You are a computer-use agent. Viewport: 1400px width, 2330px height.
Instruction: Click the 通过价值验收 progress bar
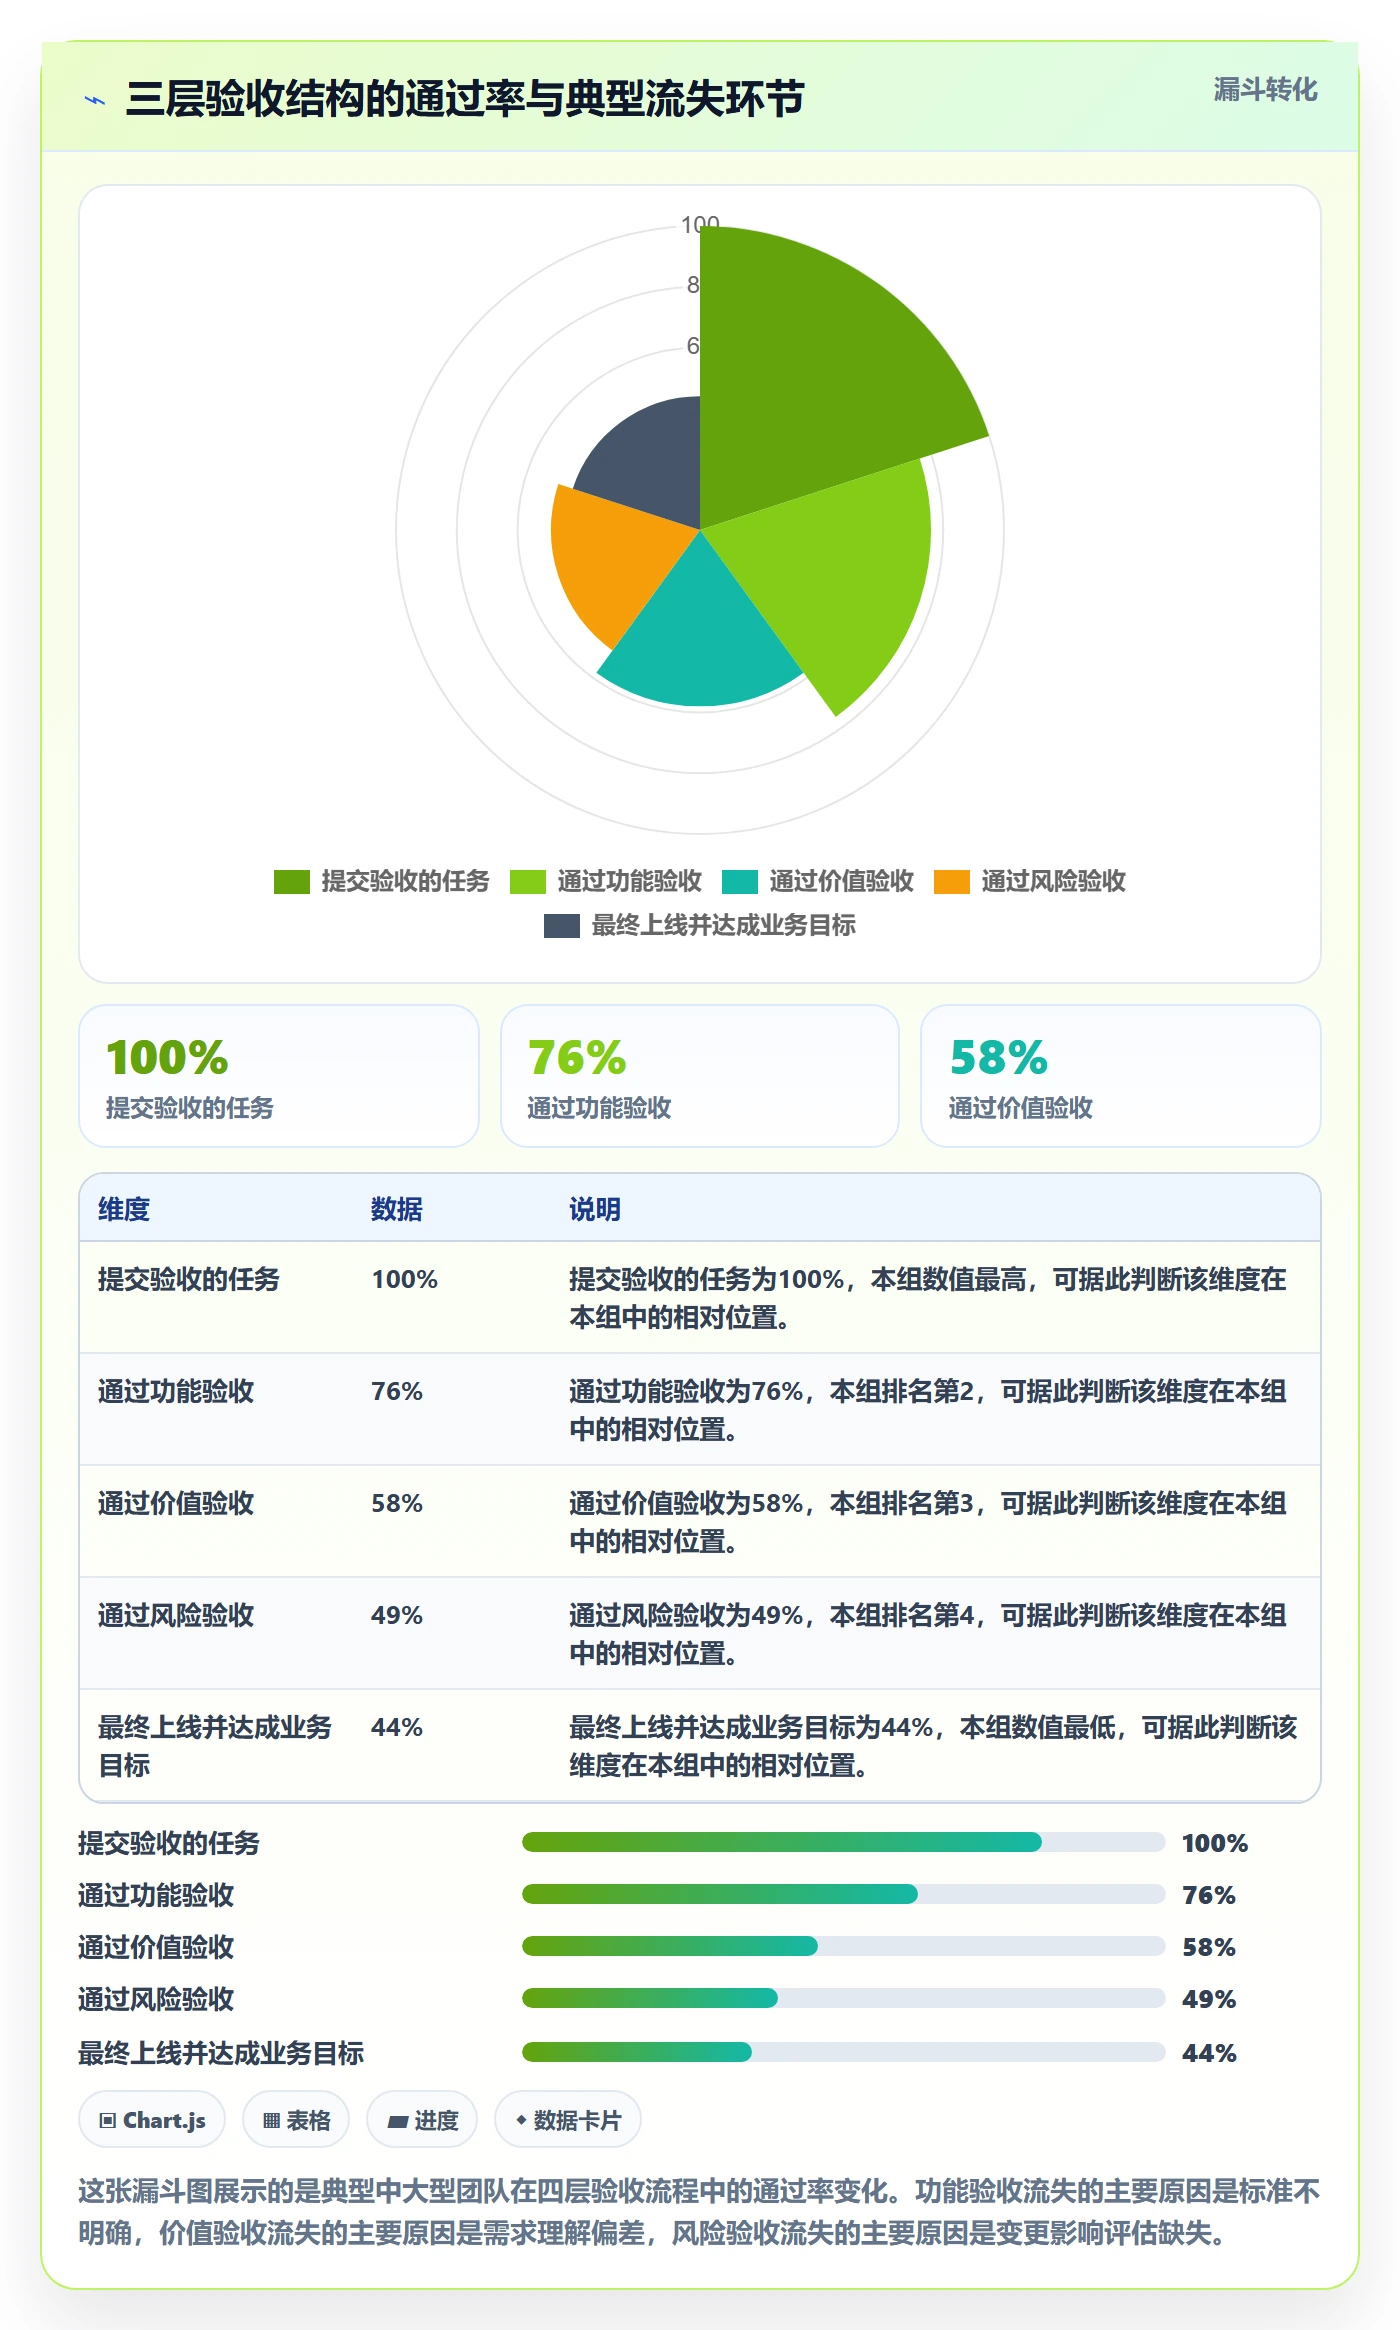pyautogui.click(x=843, y=1946)
